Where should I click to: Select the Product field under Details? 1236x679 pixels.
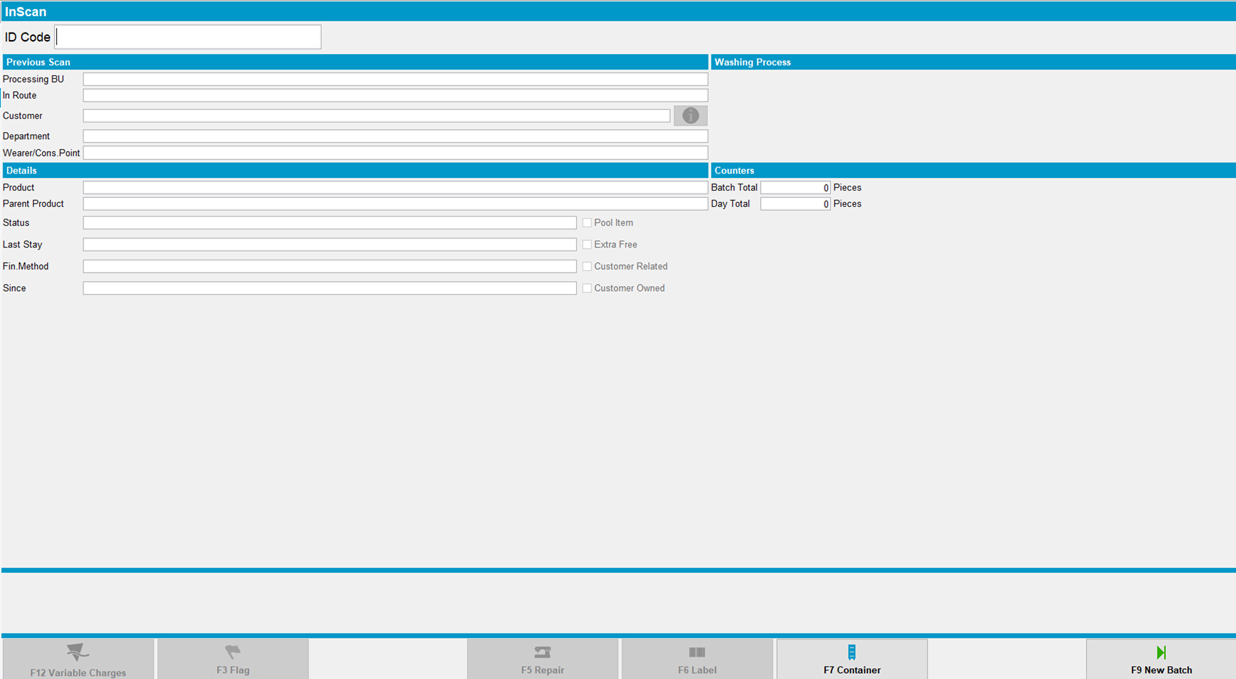pyautogui.click(x=395, y=188)
